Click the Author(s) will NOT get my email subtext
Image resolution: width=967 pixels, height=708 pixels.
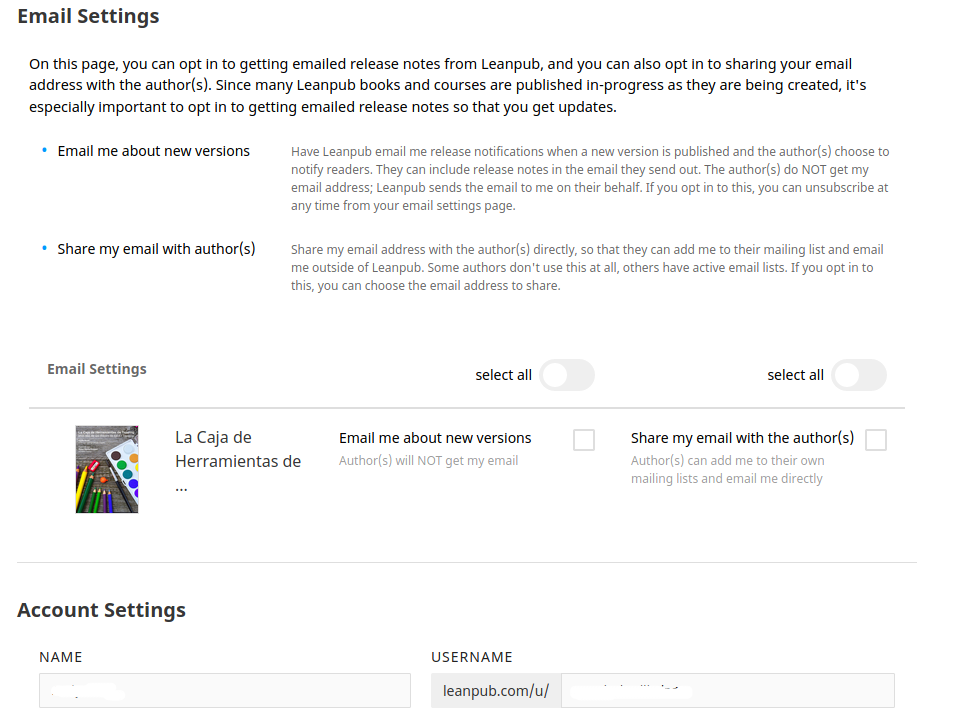[428, 461]
